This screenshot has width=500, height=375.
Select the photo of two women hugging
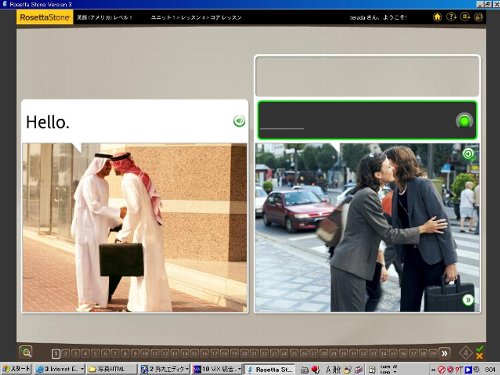367,228
